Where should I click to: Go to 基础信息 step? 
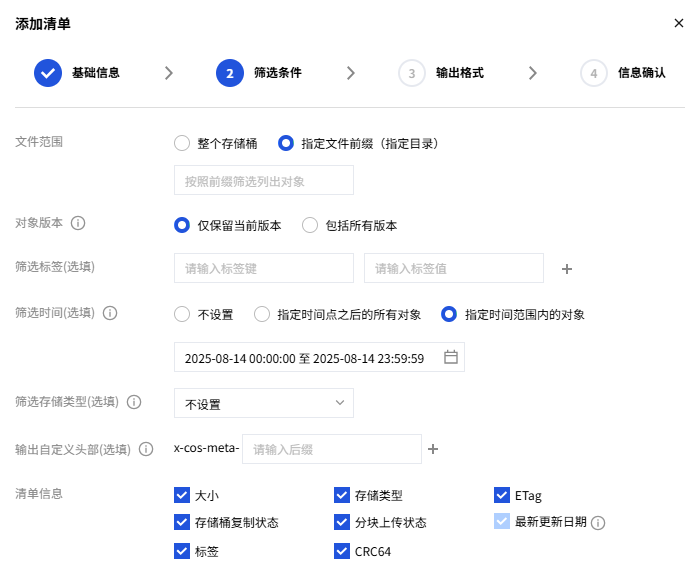(78, 73)
